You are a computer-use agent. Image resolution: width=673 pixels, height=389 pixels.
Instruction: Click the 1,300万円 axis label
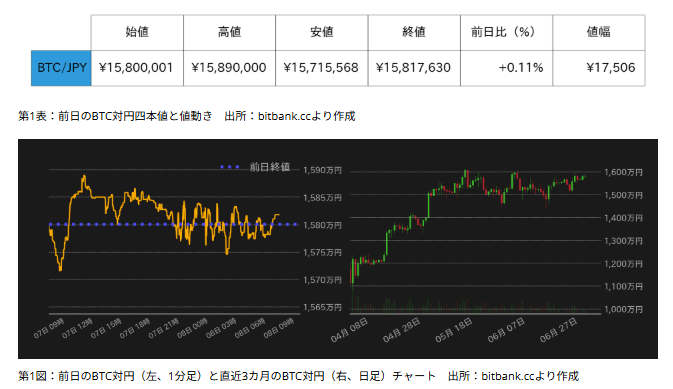click(623, 241)
